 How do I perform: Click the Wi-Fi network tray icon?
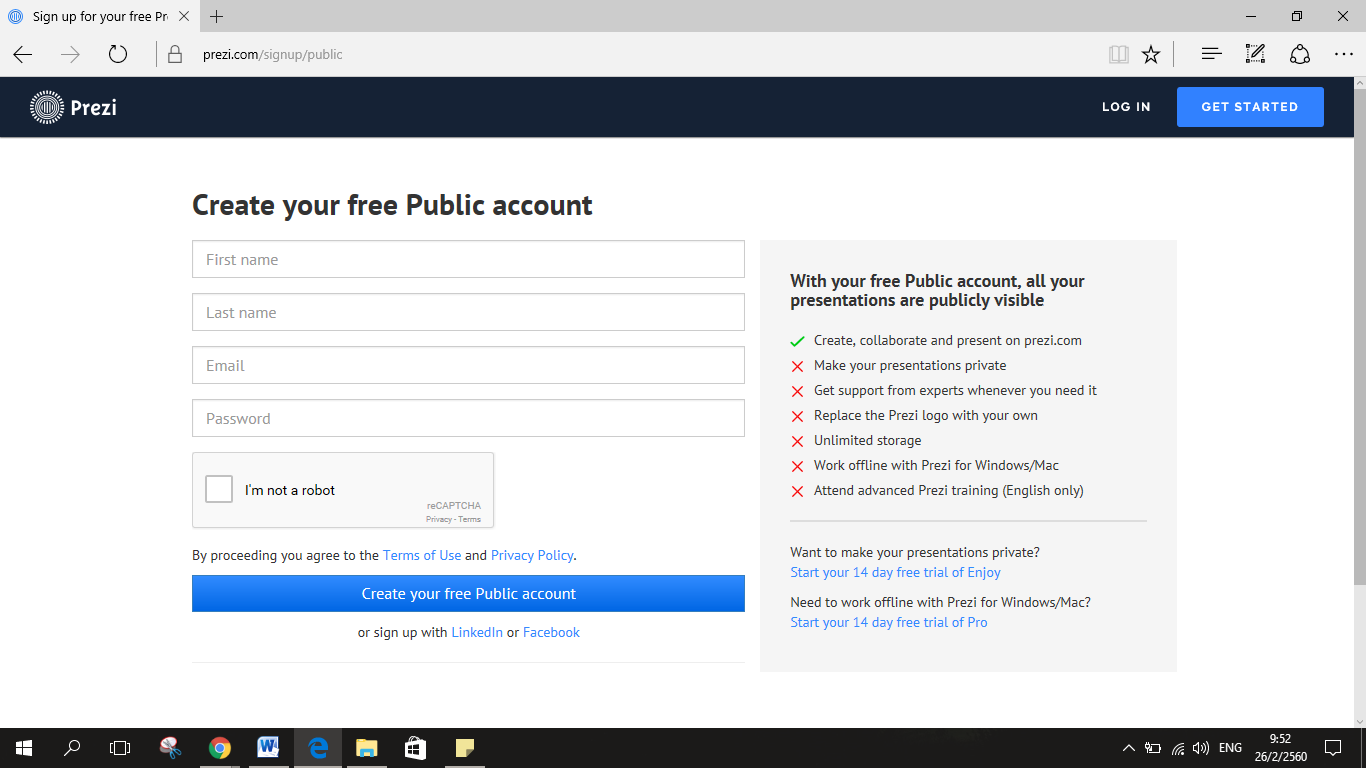pos(1178,747)
